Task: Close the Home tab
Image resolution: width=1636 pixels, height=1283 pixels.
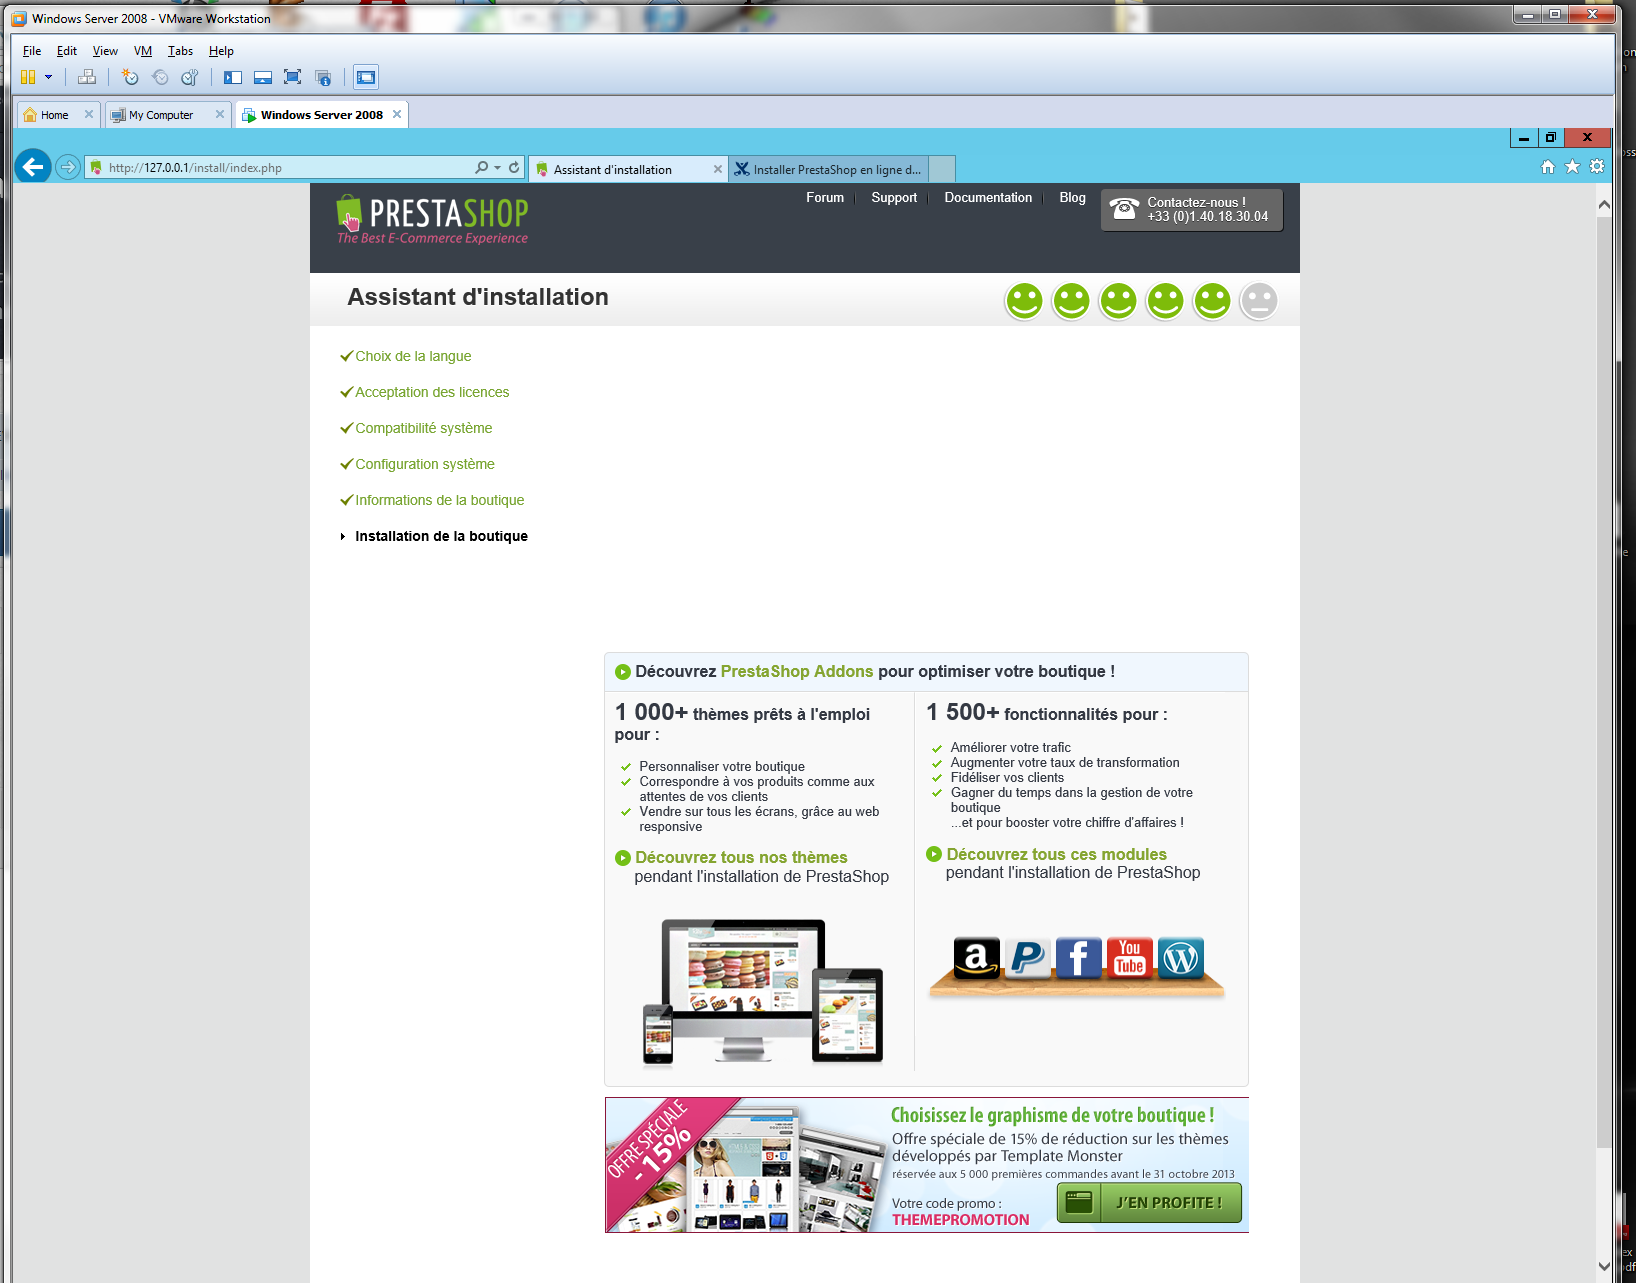Action: (x=89, y=114)
